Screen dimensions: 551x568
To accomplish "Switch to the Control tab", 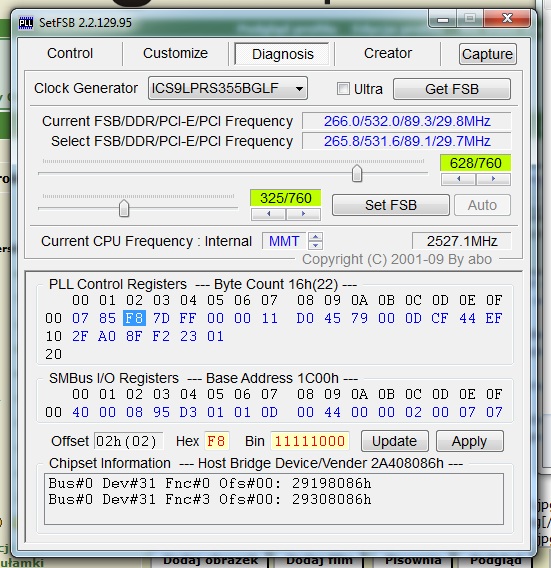I will tap(70, 53).
